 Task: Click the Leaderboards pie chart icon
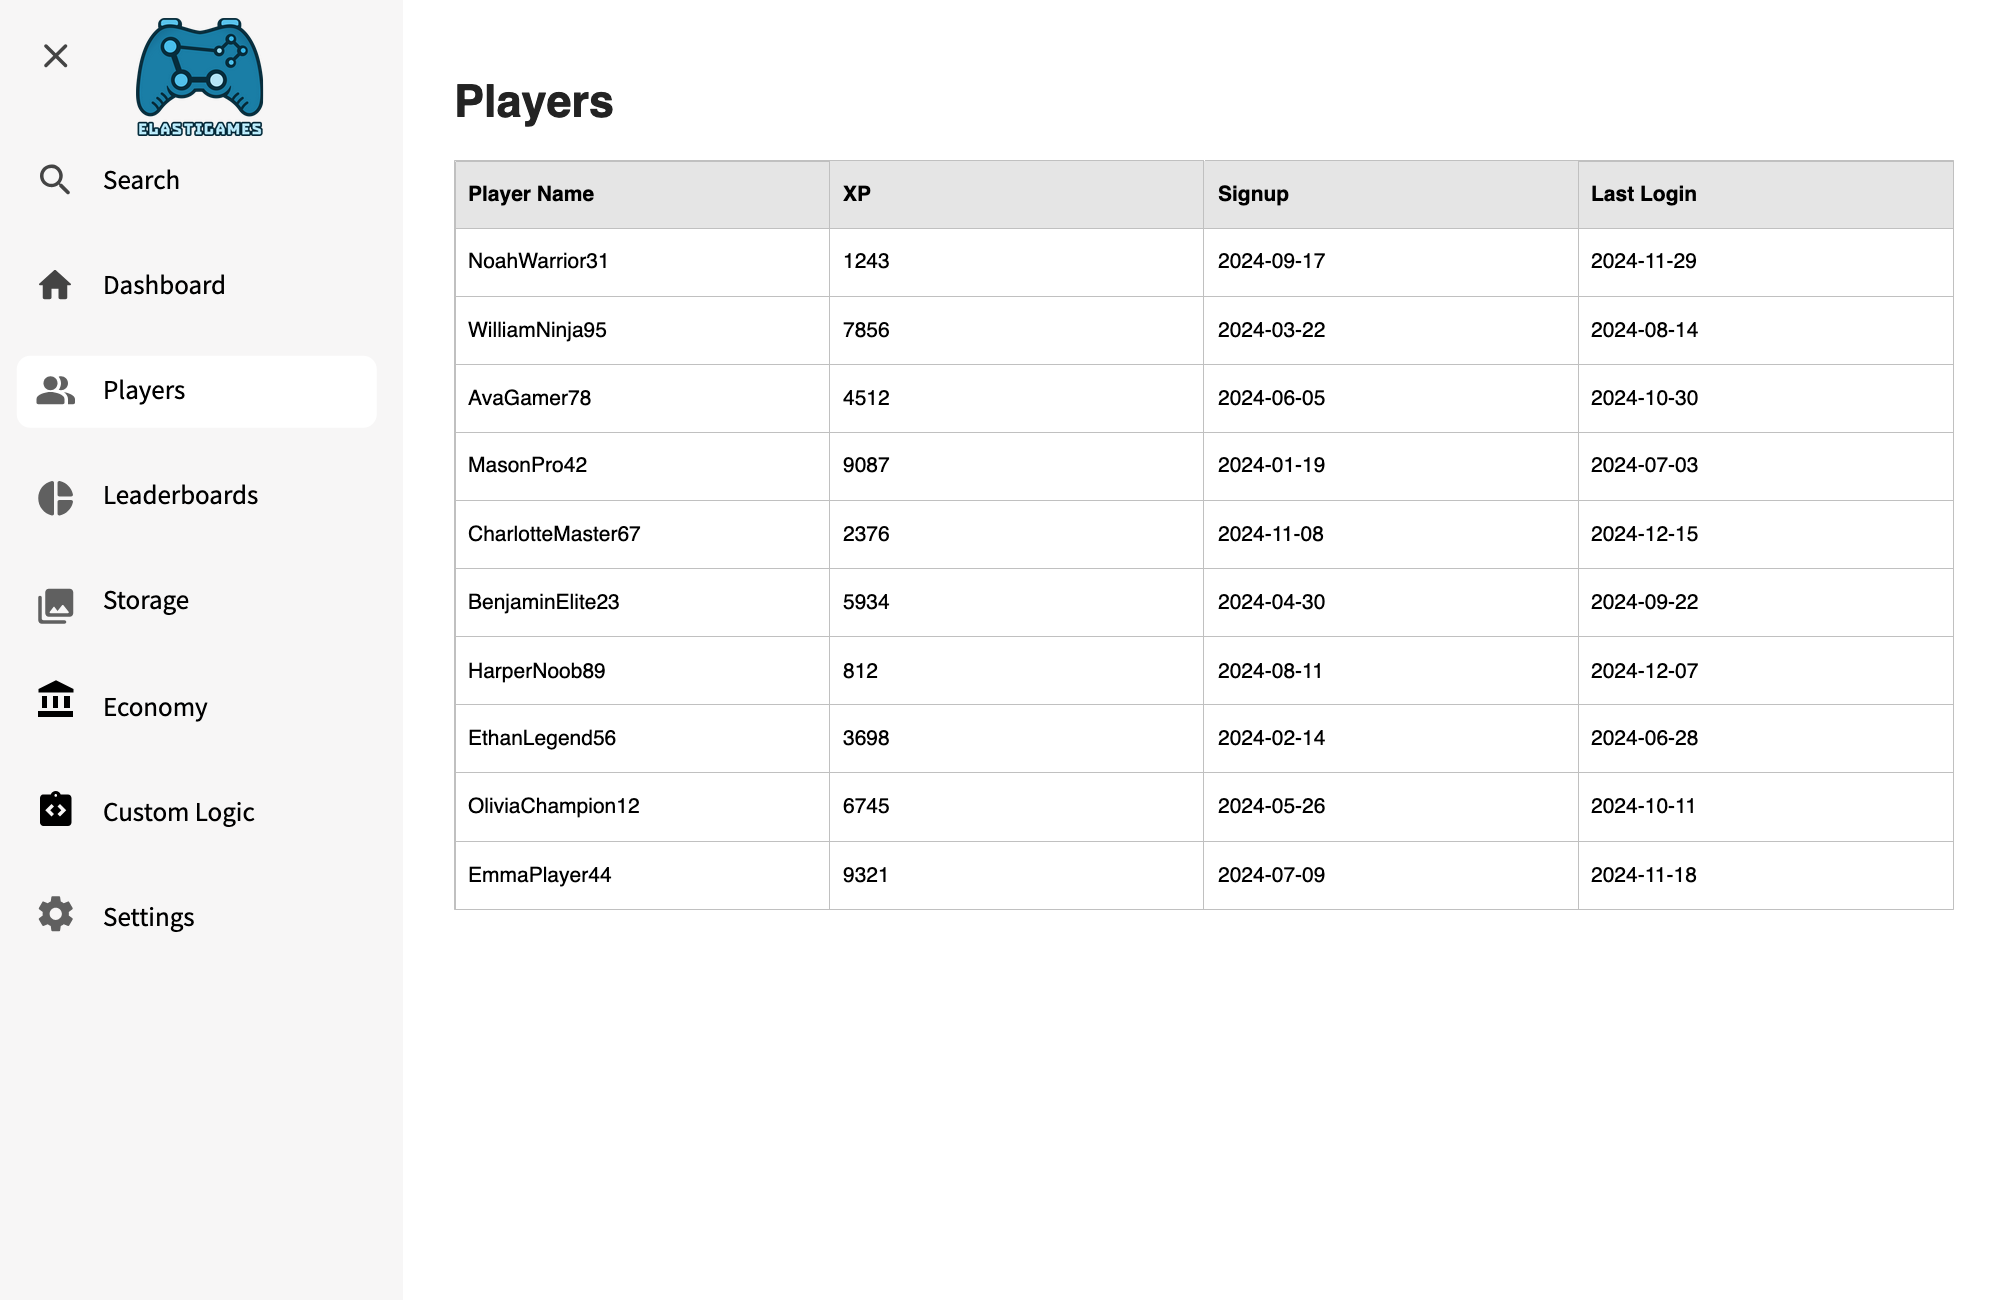pyautogui.click(x=56, y=497)
